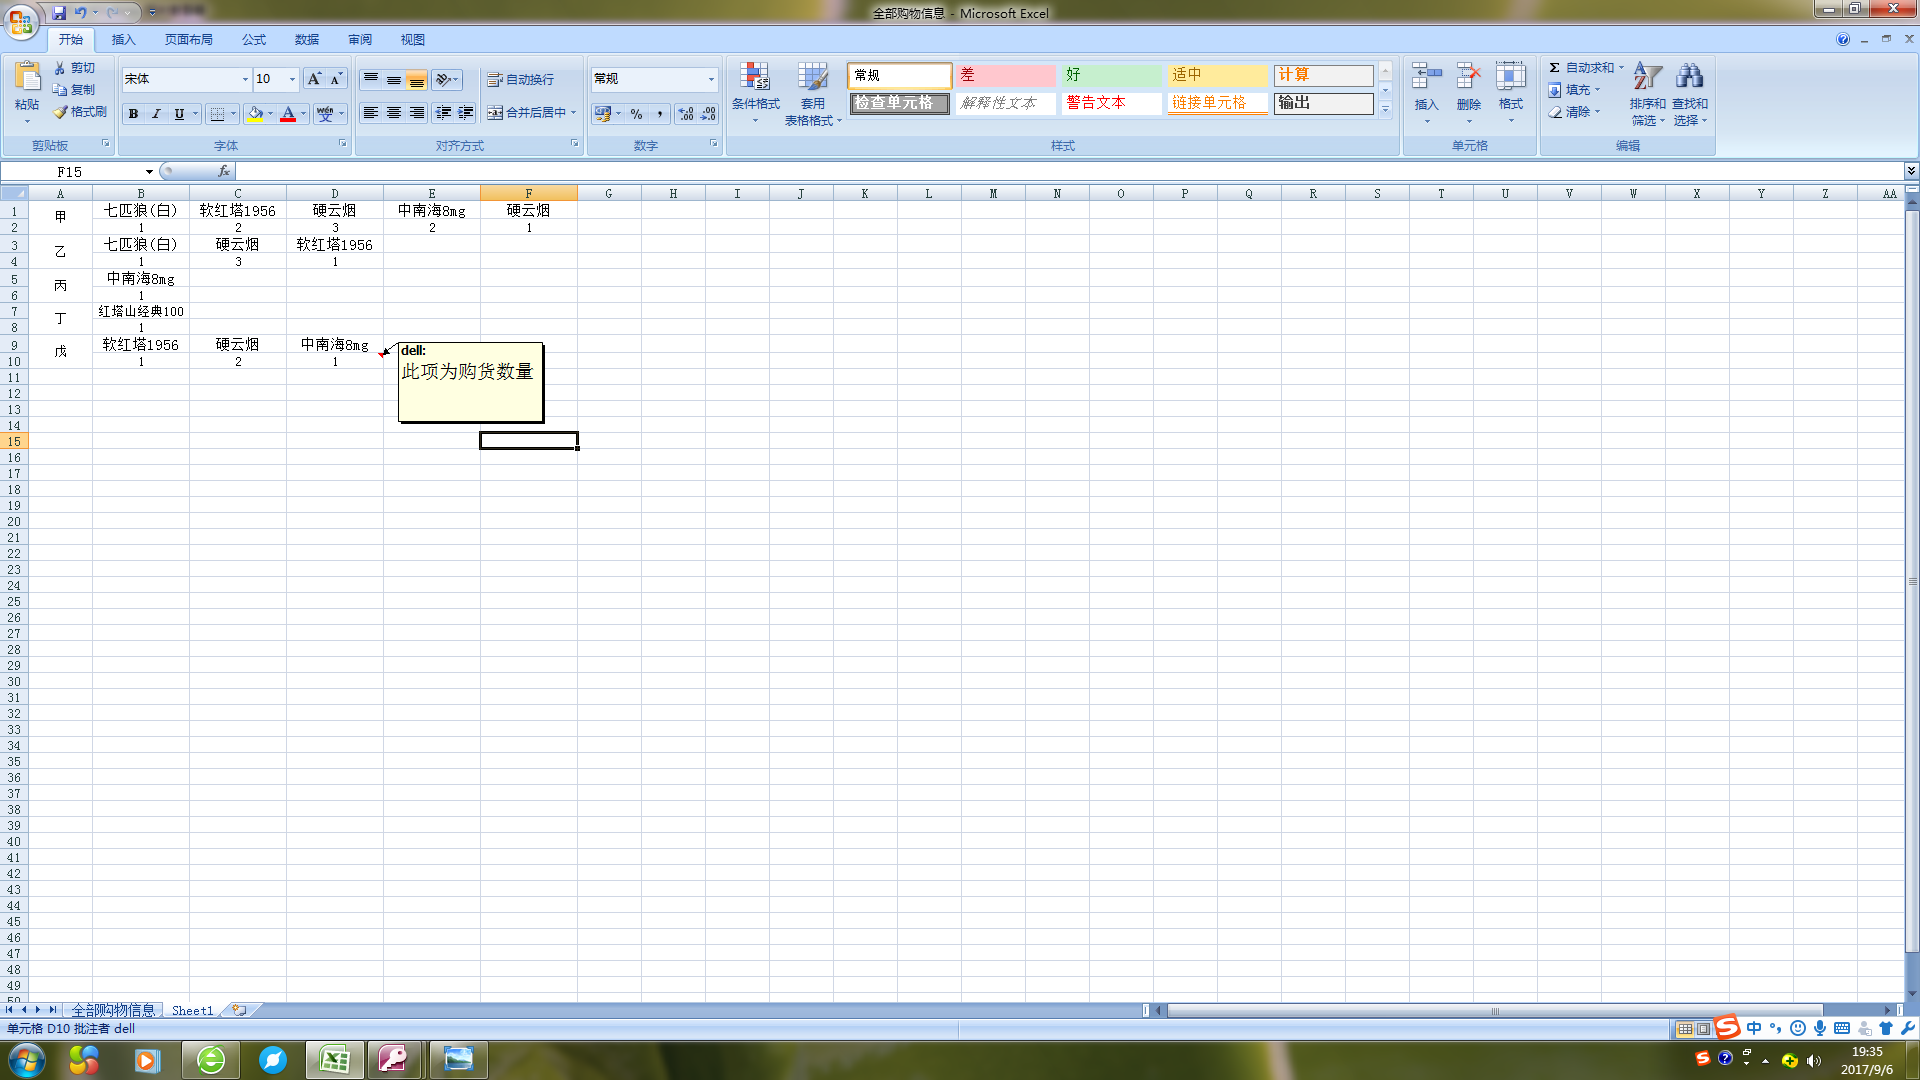
Task: Increase decimal places
Action: tap(686, 114)
